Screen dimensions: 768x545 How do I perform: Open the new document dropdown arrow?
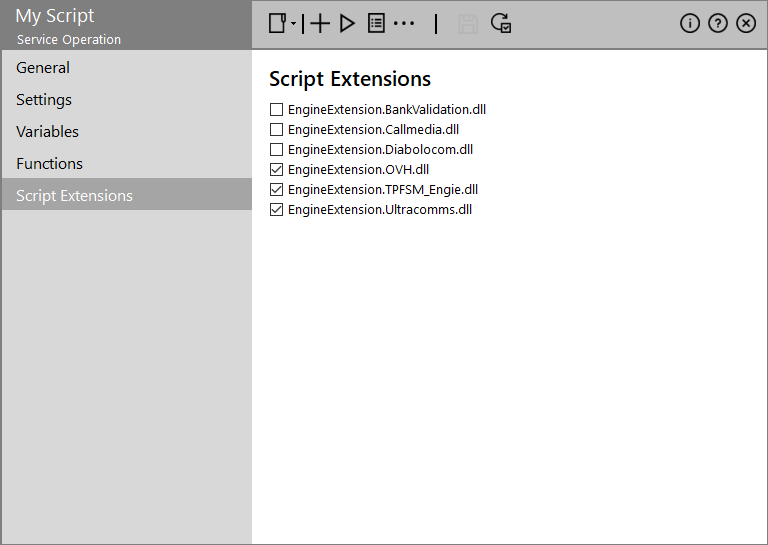tap(293, 23)
